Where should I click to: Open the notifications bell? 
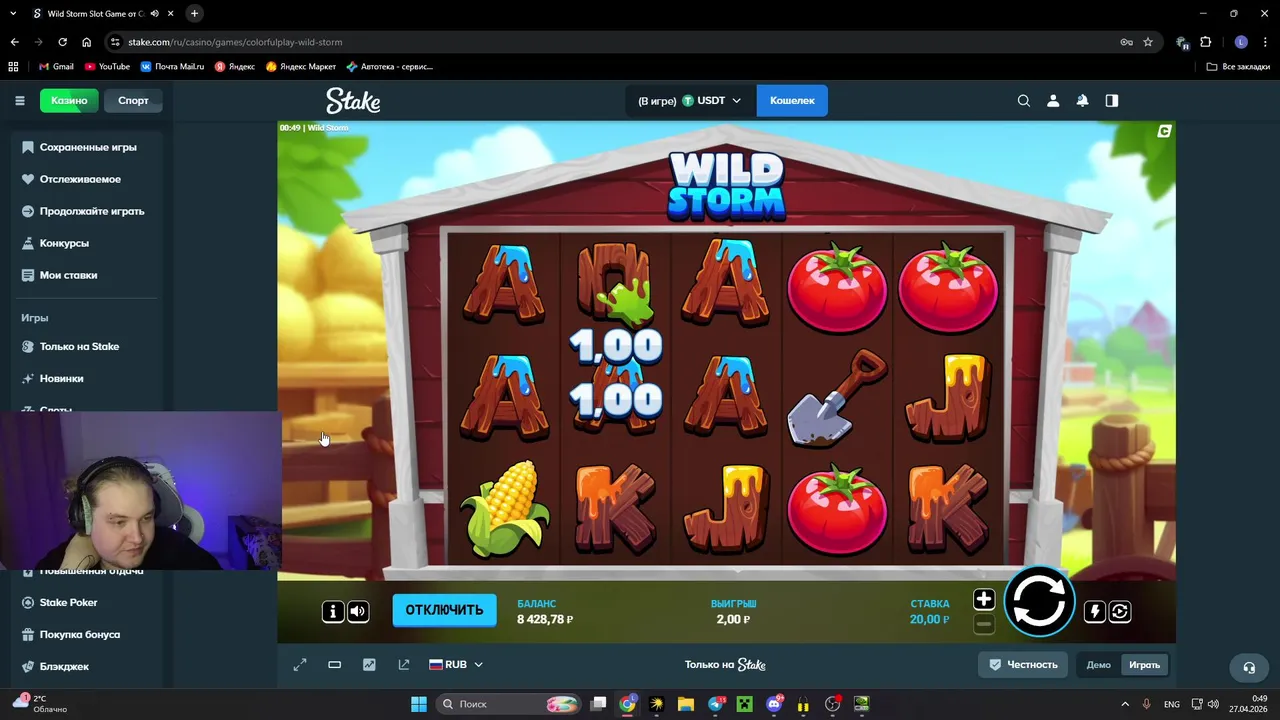[1082, 100]
